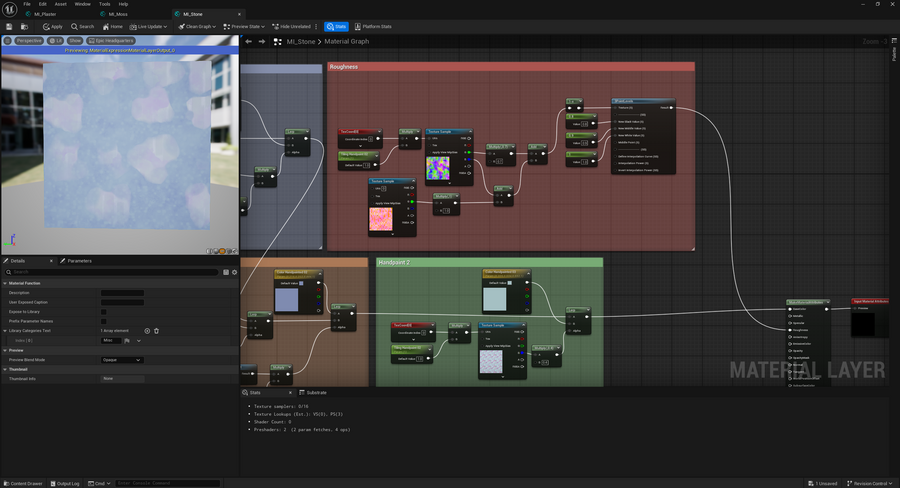Viewport: 900px width, 488px height.
Task: Open Details panel settings gear
Action: (234, 271)
